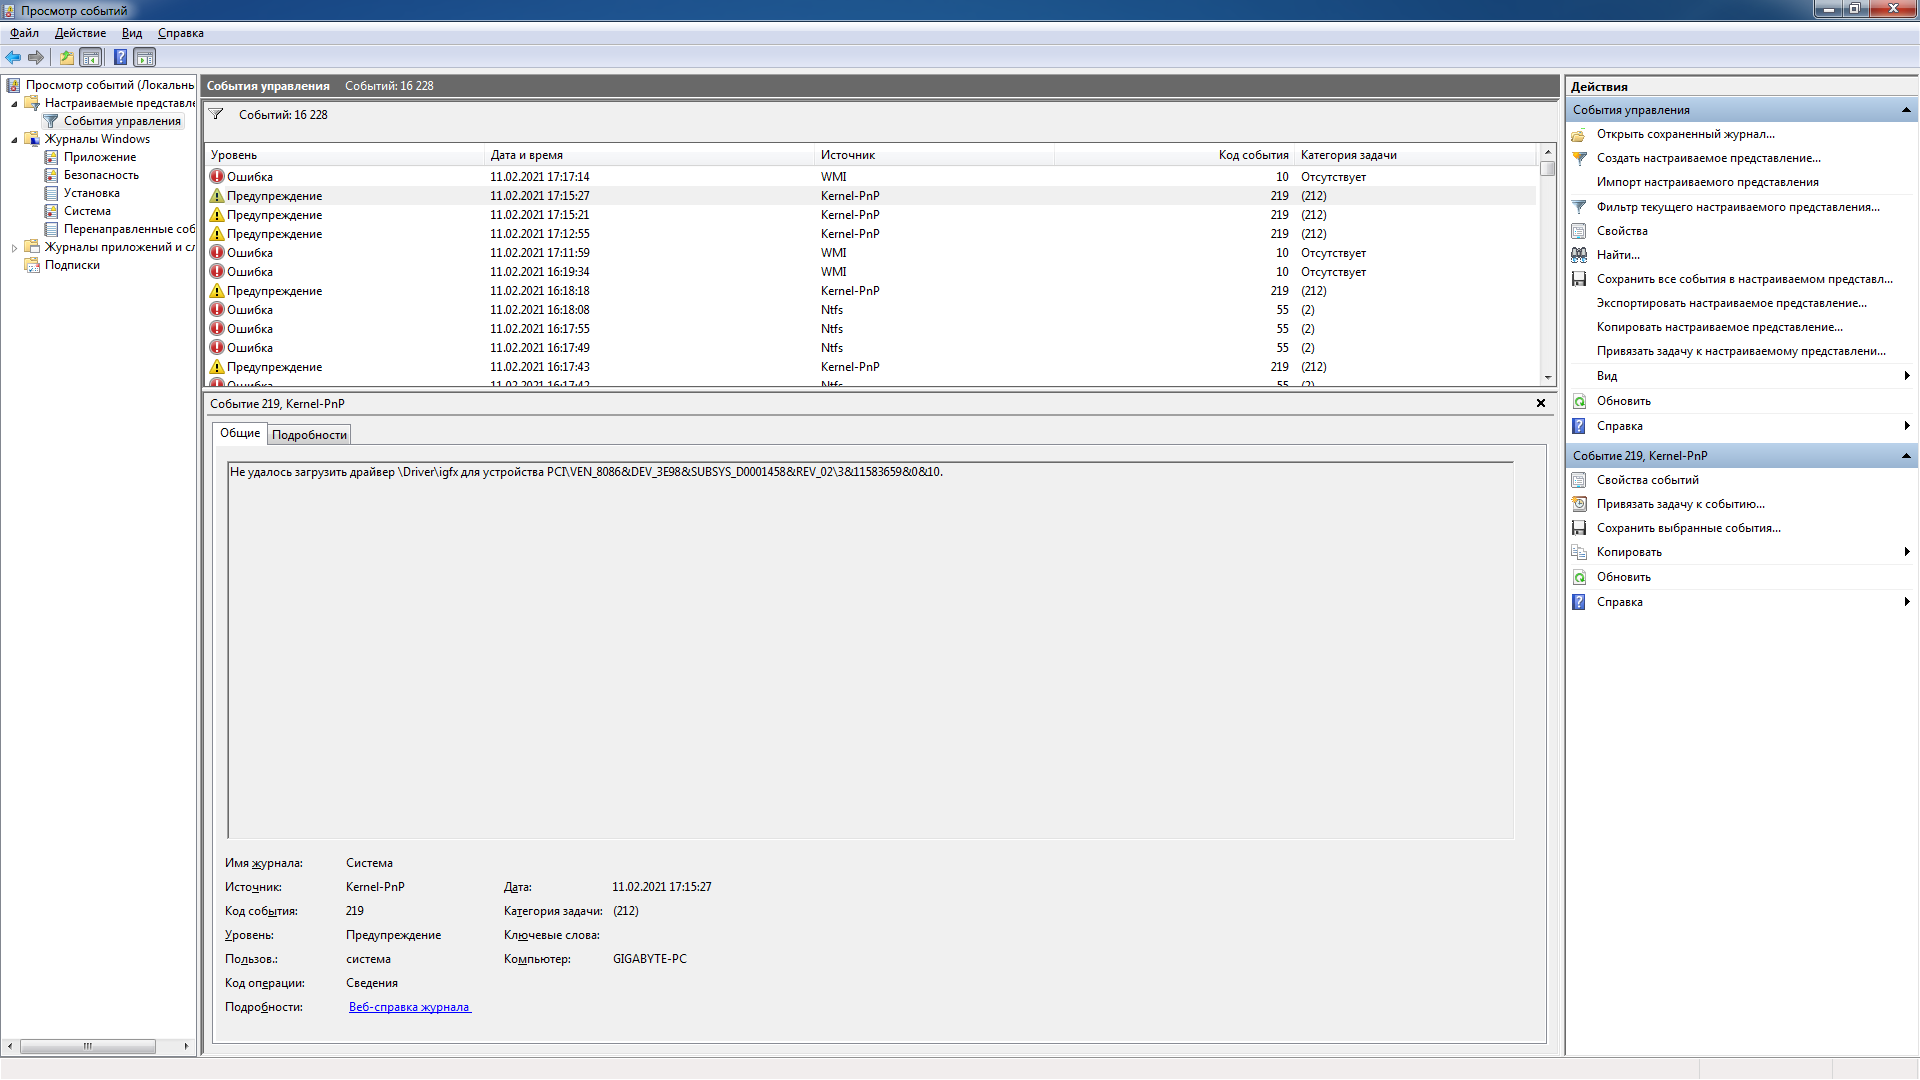
Task: Click the upper Обновить refresh icon
Action: 1579,401
